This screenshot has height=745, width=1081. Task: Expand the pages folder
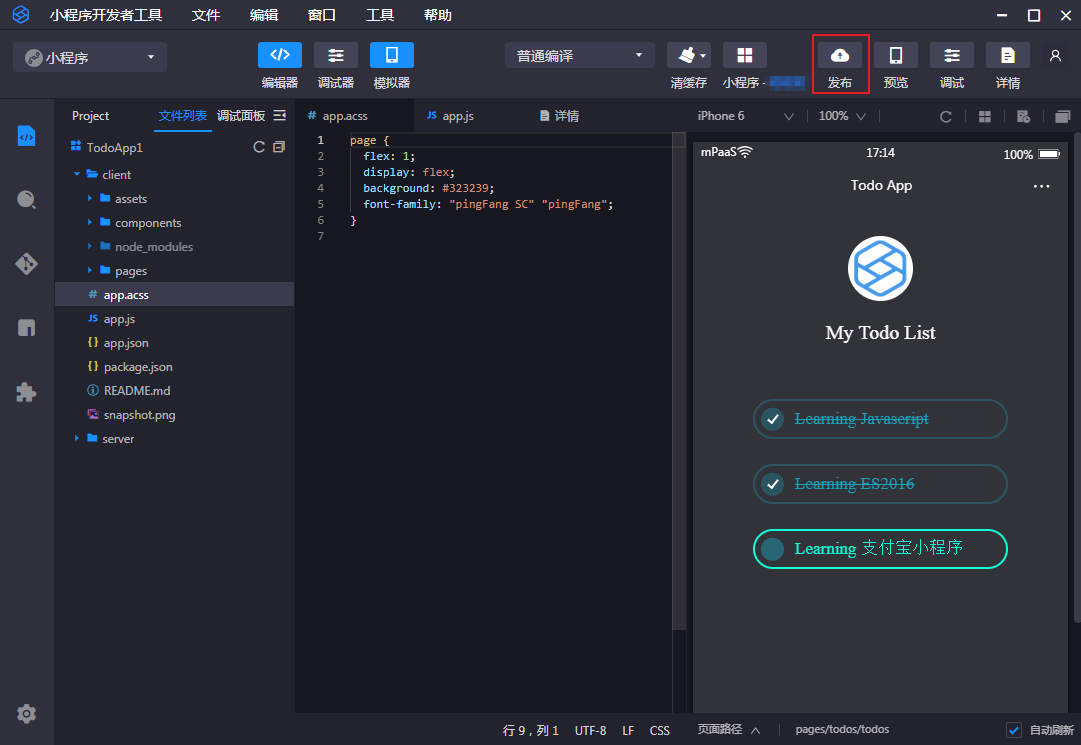coord(90,271)
